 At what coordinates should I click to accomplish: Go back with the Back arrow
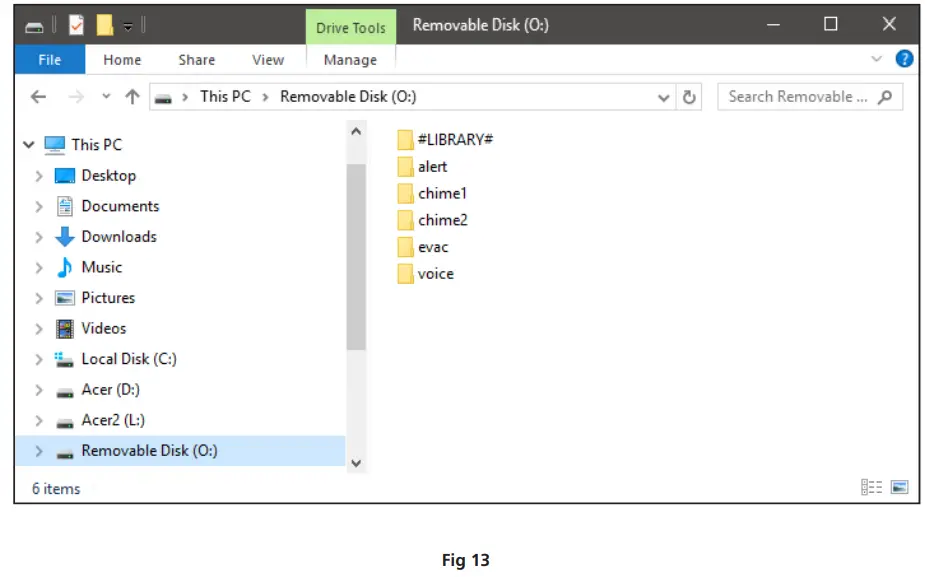[x=38, y=96]
